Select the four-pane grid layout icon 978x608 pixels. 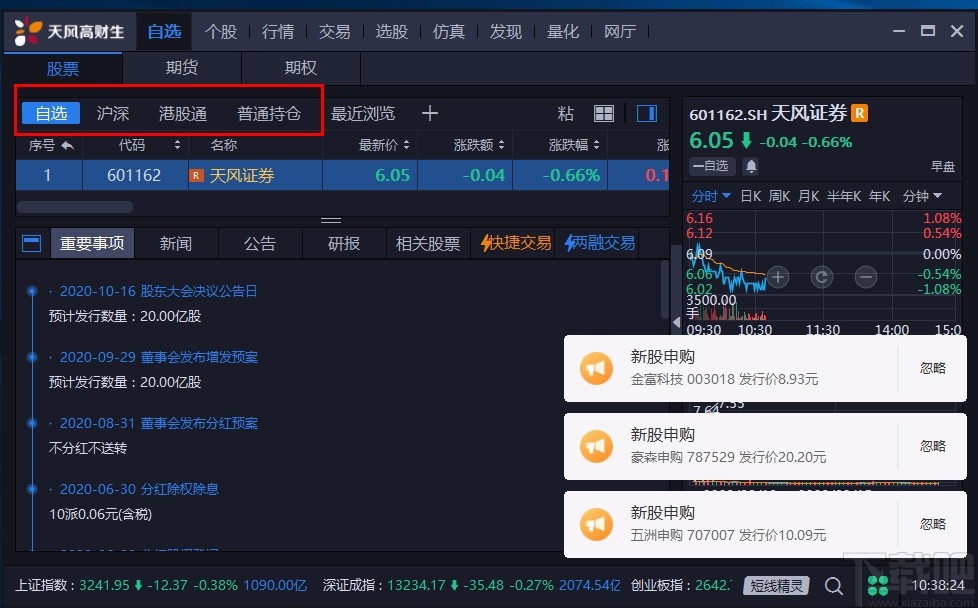(604, 113)
